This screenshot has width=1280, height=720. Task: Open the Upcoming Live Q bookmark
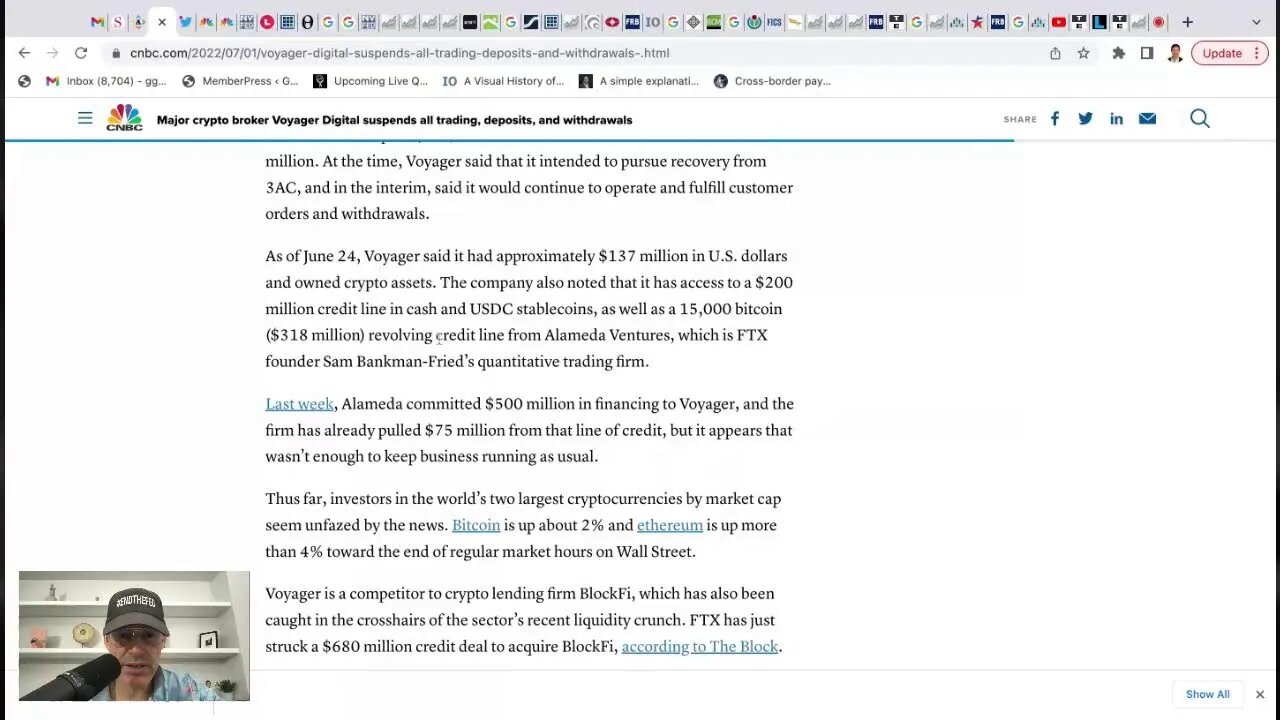tap(370, 81)
